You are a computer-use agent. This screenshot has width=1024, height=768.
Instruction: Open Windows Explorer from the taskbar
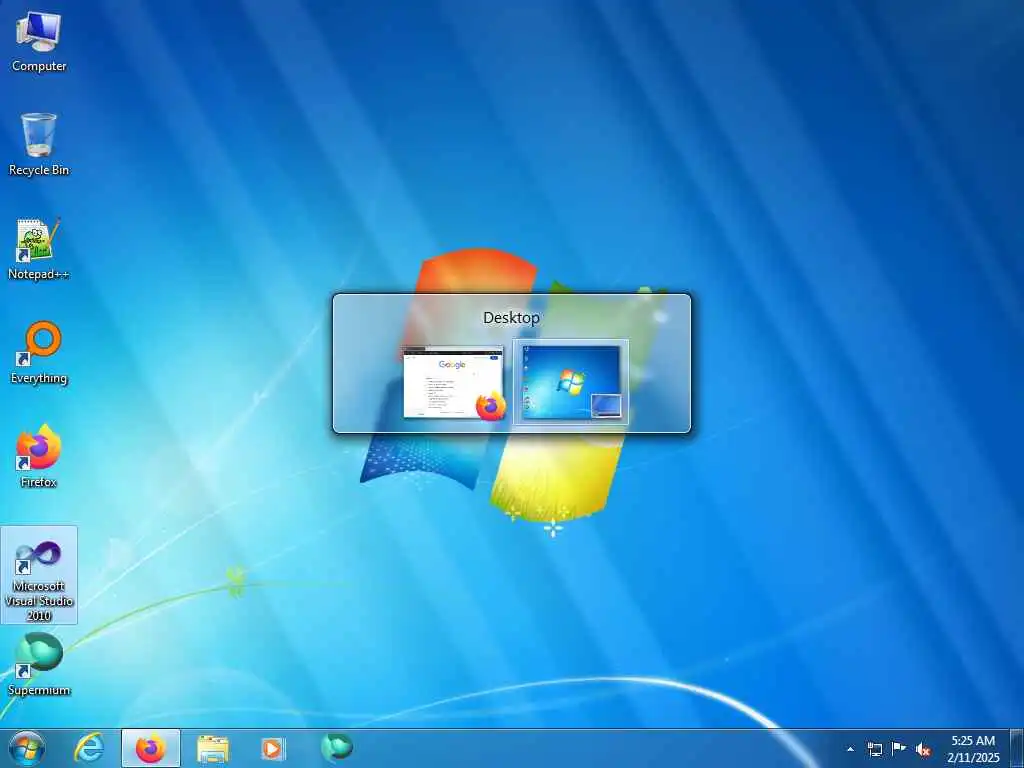pos(213,748)
